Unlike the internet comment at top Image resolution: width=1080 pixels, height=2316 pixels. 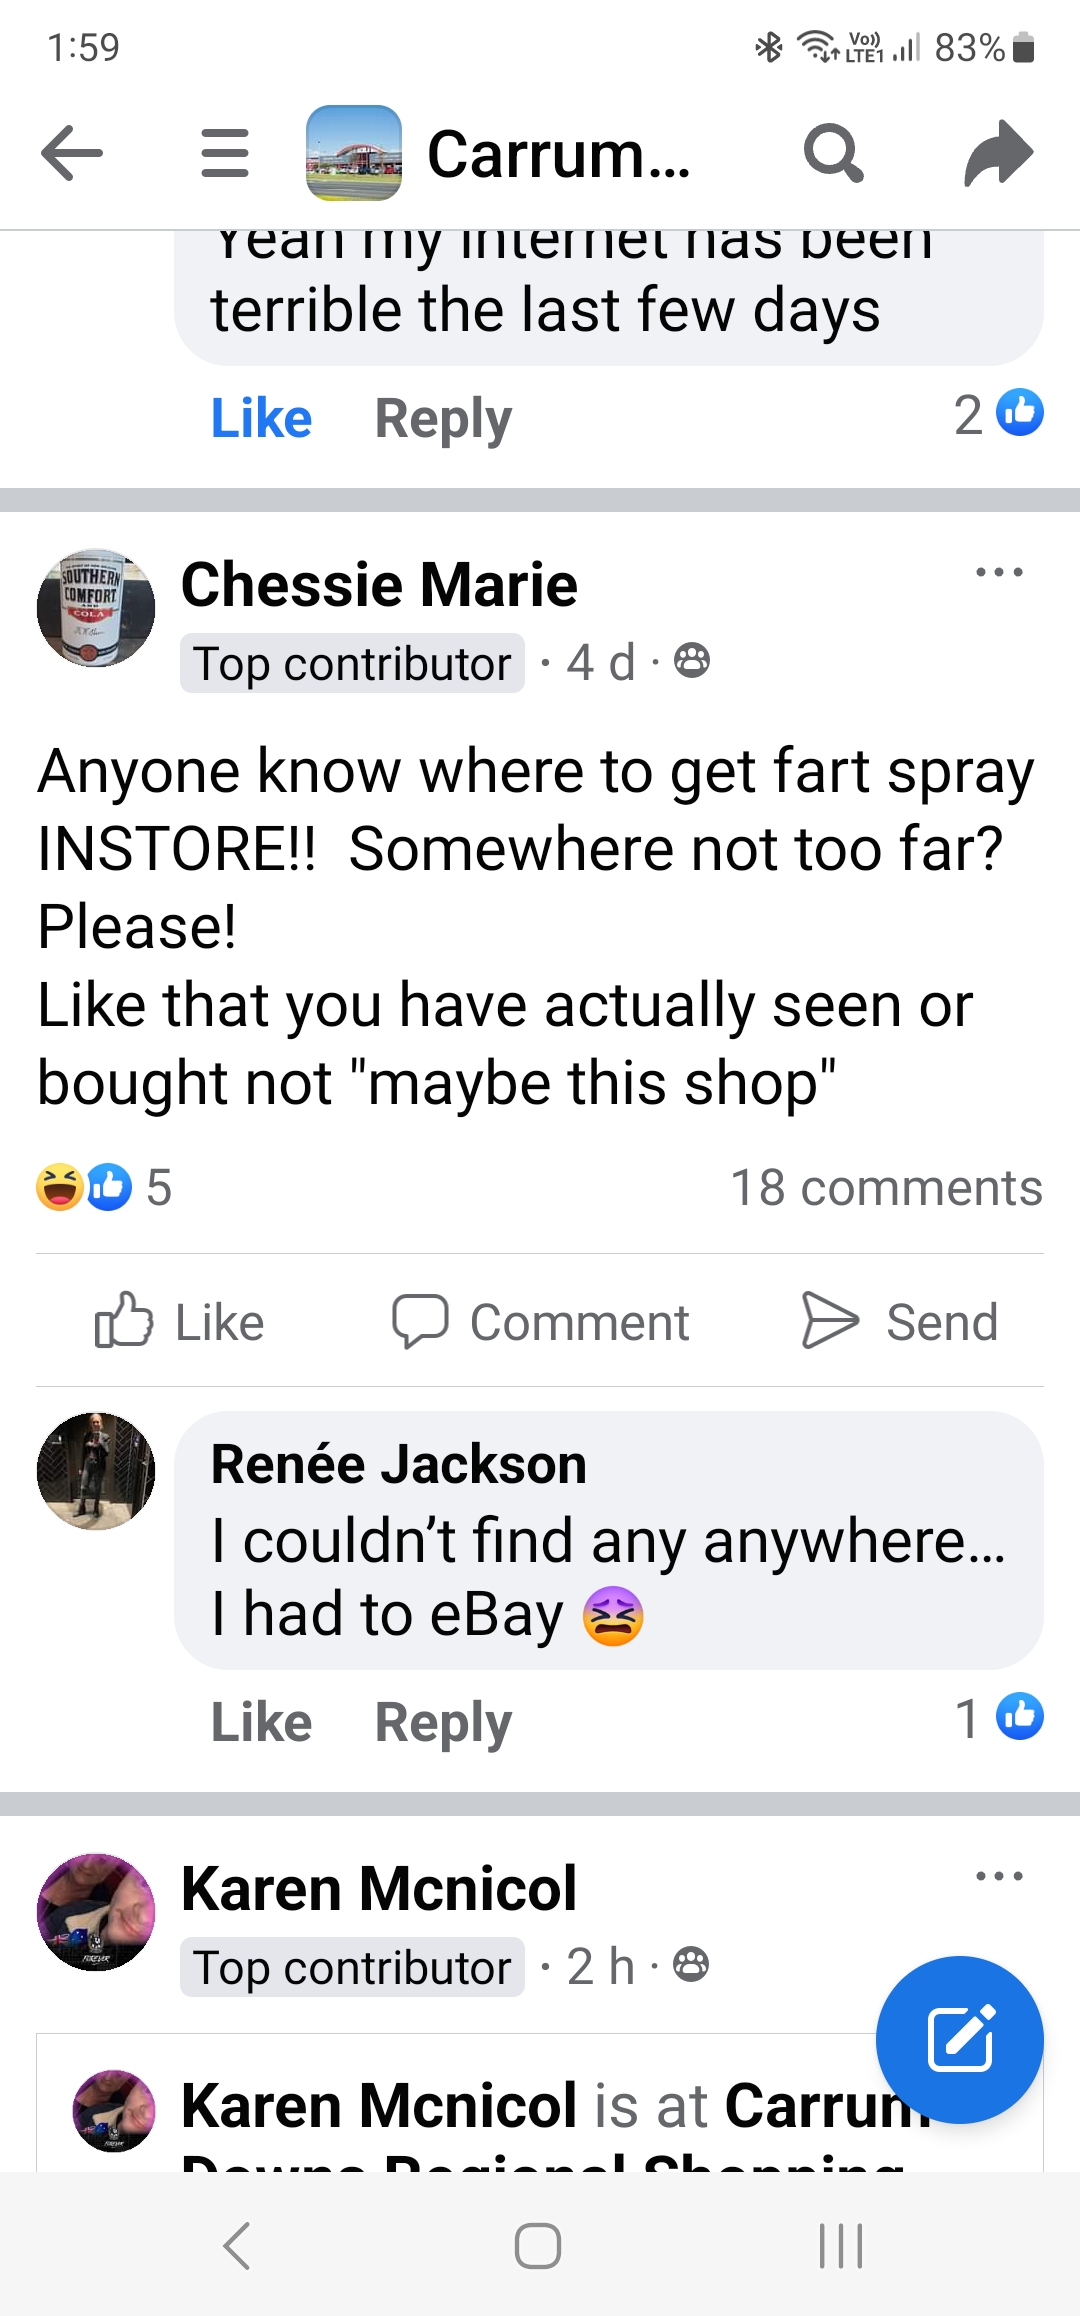pyautogui.click(x=261, y=418)
